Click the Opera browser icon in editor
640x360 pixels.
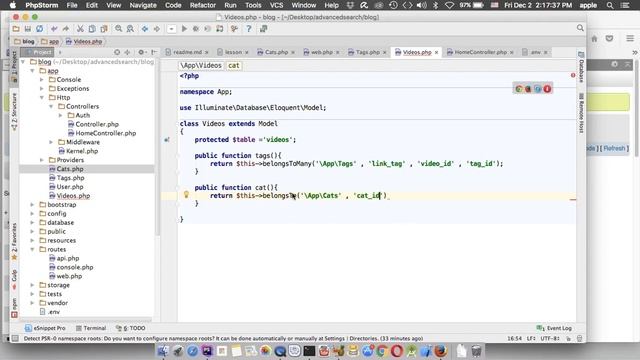547,89
